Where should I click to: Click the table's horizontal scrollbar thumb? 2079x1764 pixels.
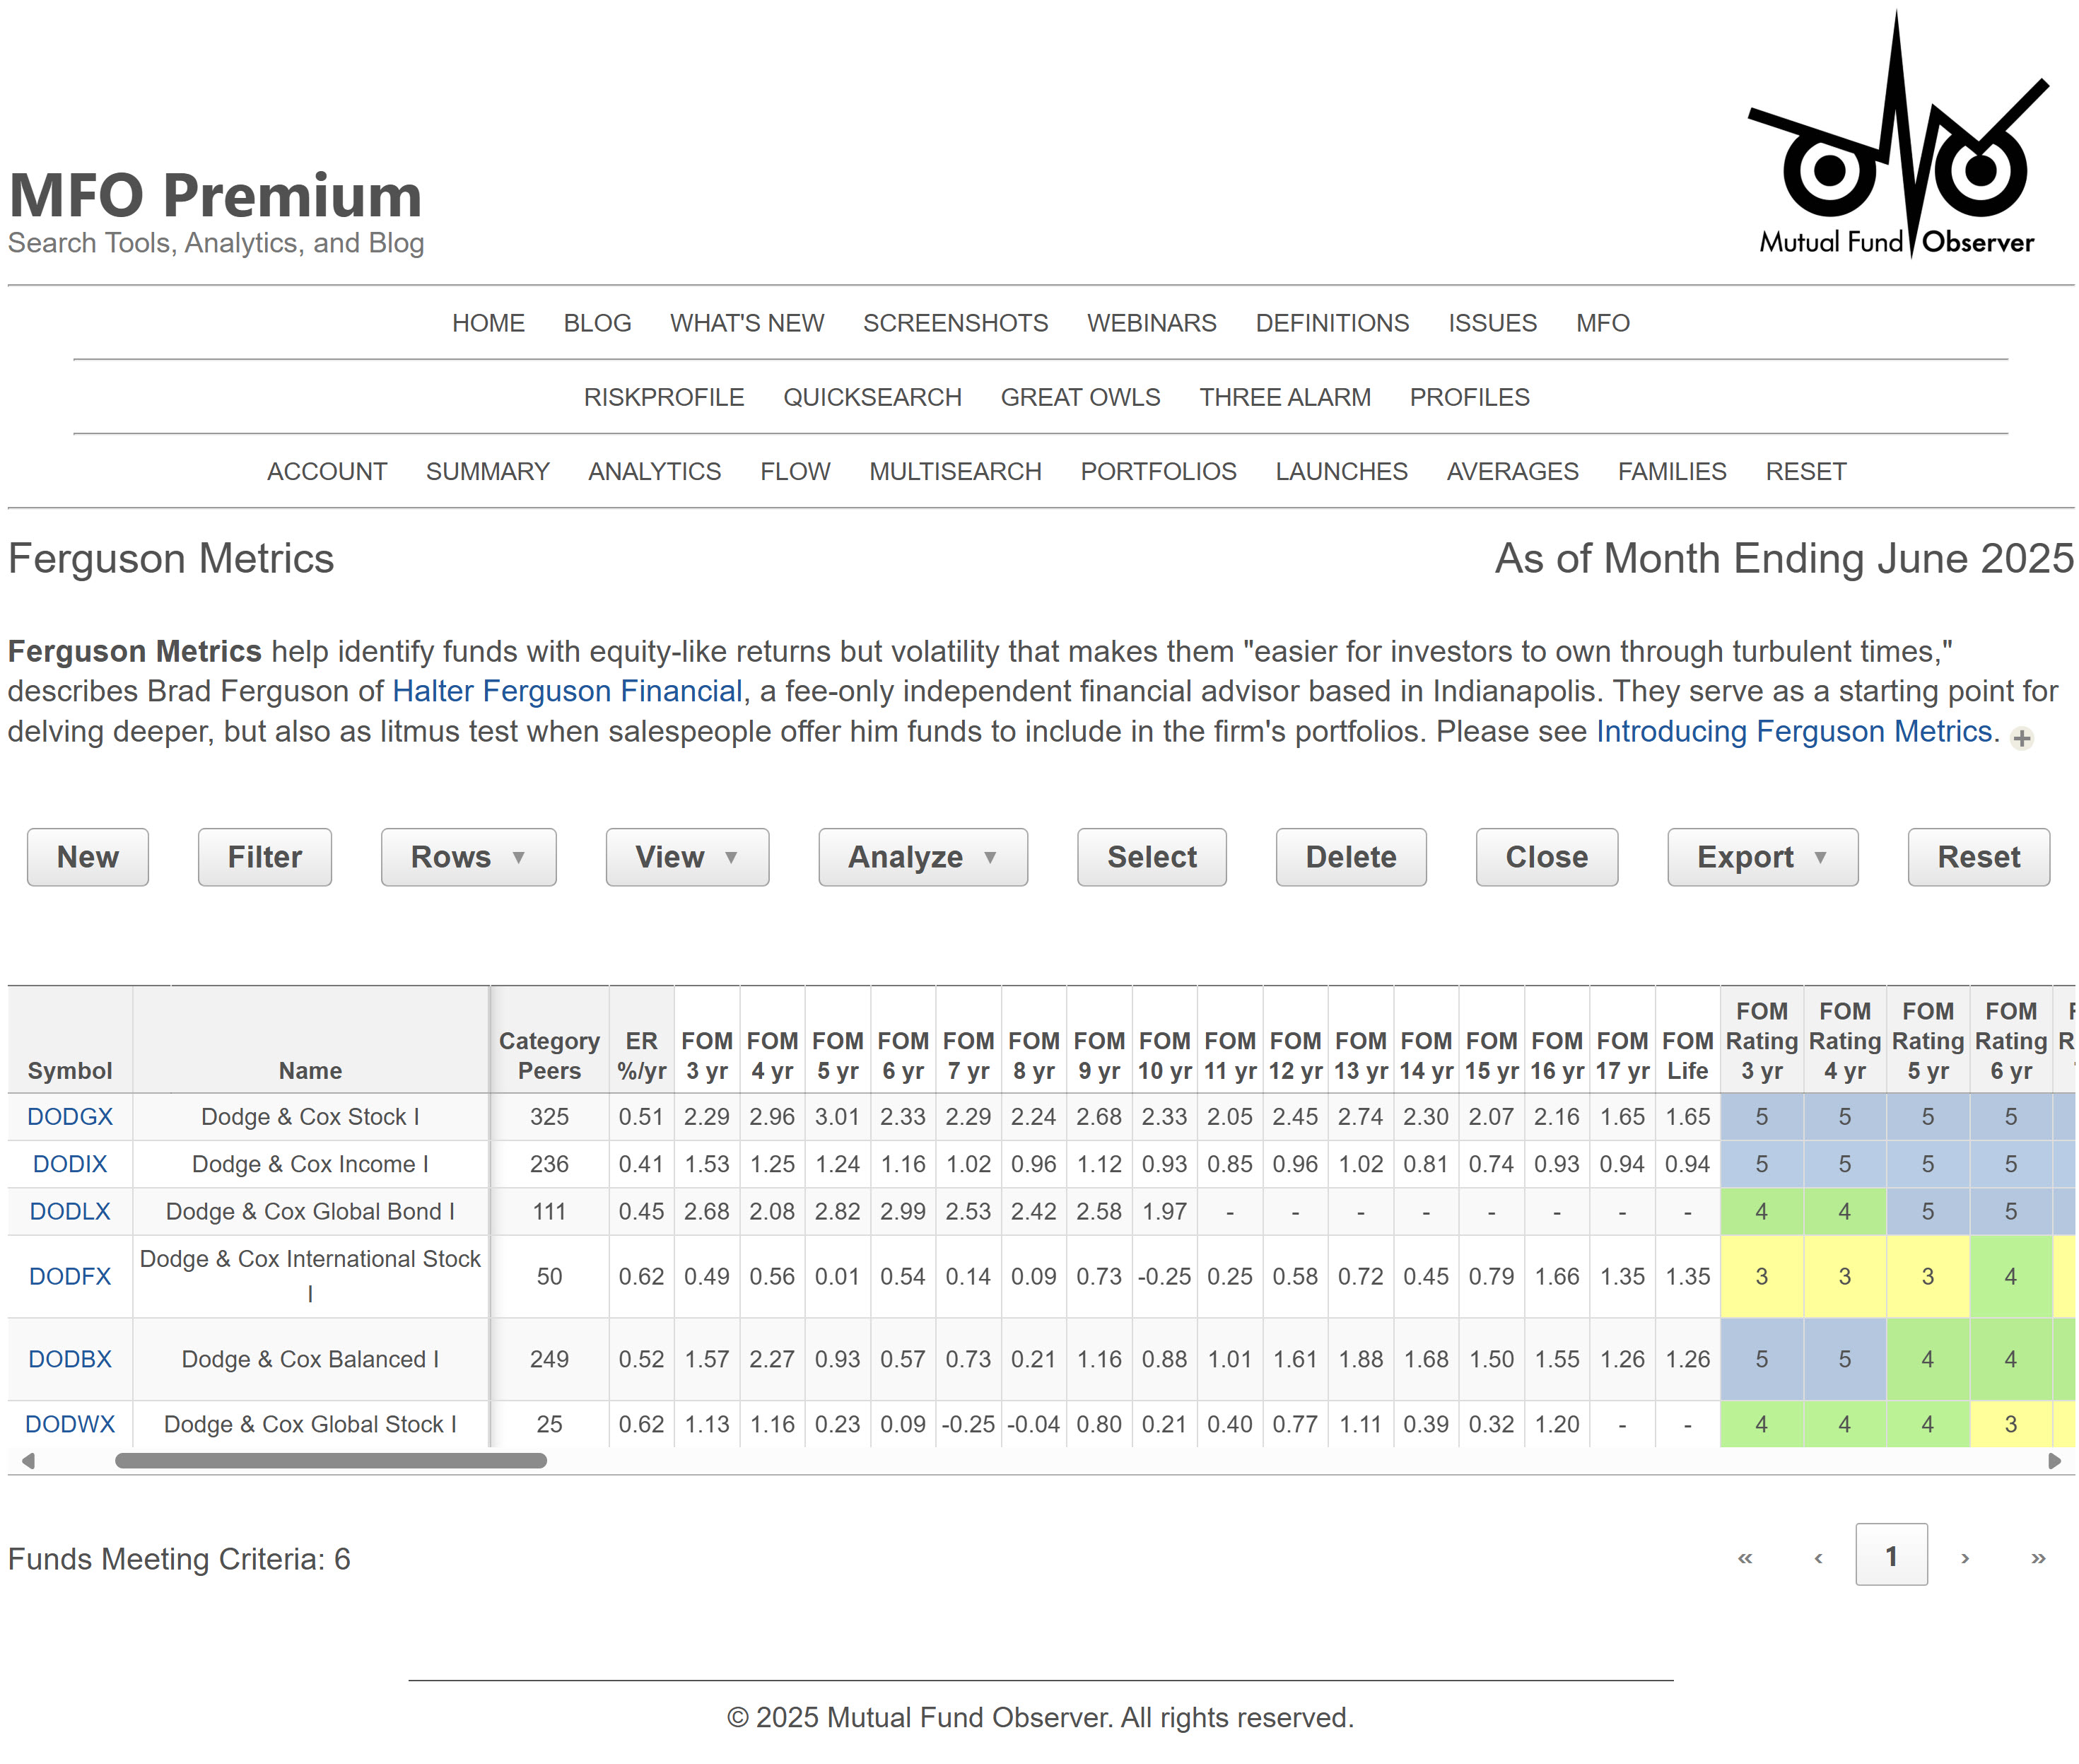point(330,1460)
